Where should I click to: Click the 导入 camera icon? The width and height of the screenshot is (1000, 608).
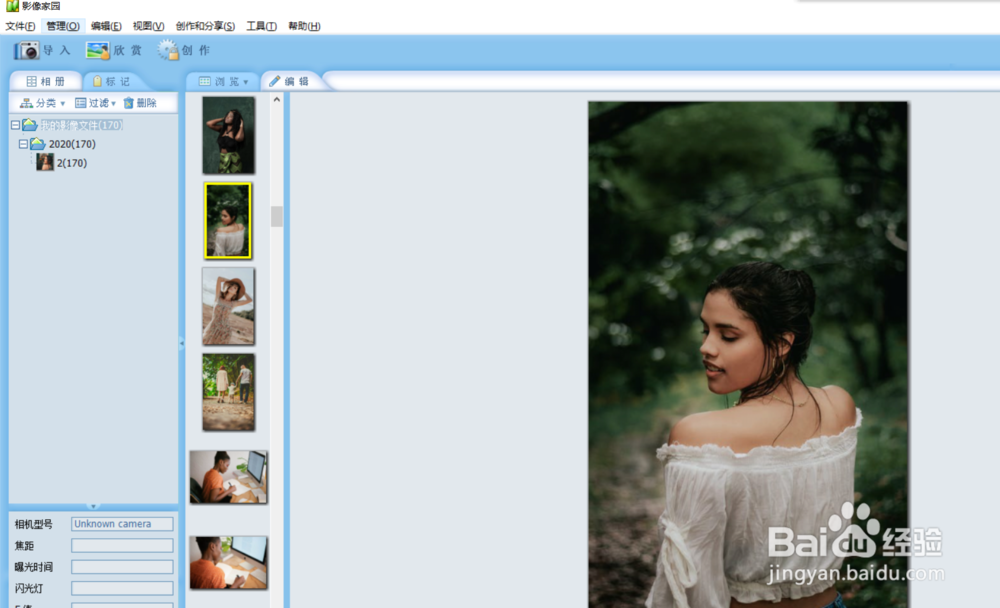(27, 50)
